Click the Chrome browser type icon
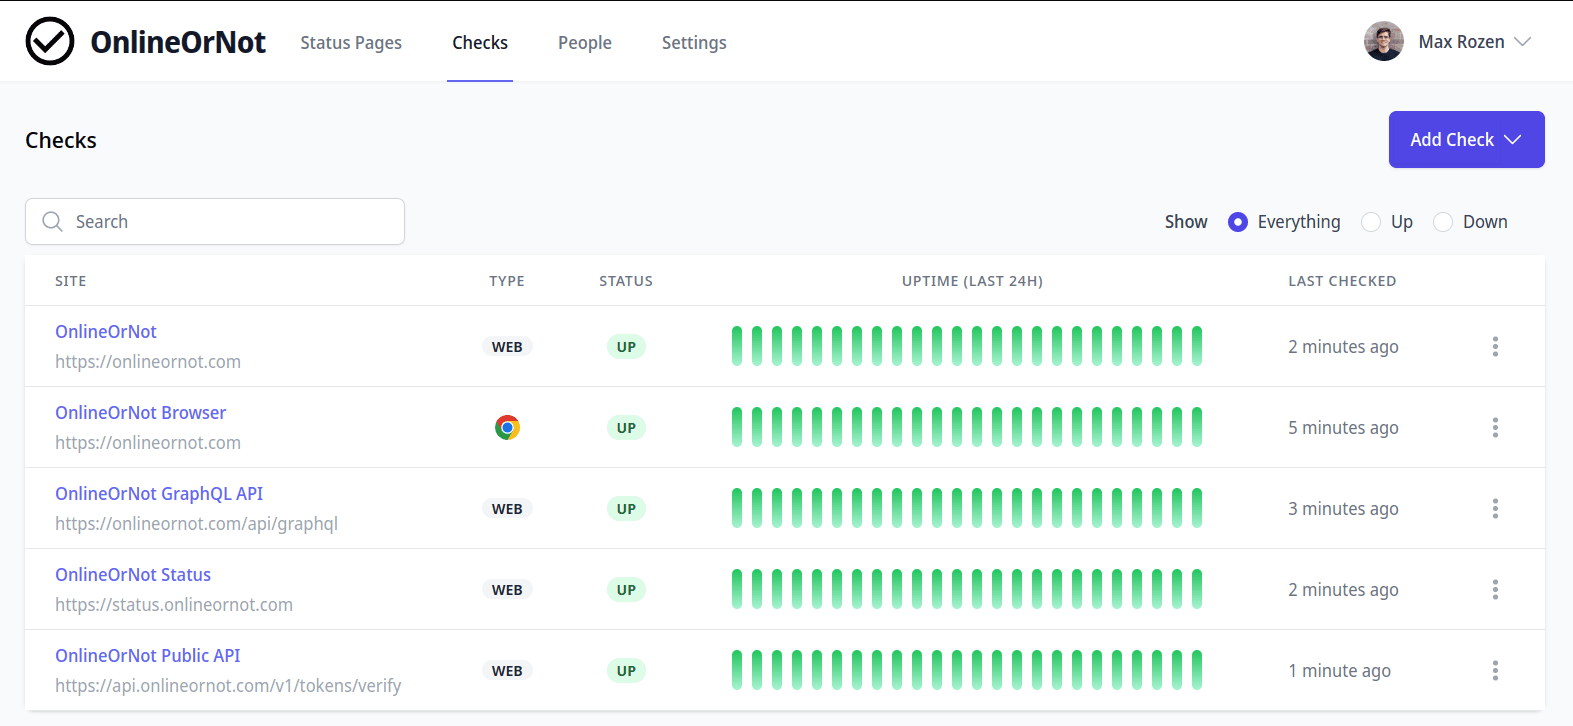 coord(507,428)
